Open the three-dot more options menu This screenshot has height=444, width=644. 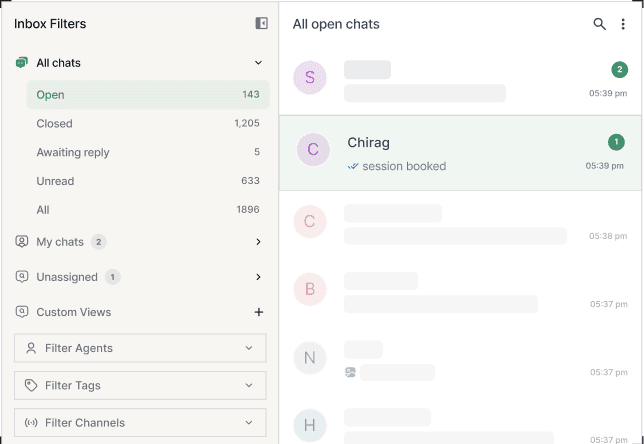(x=624, y=24)
